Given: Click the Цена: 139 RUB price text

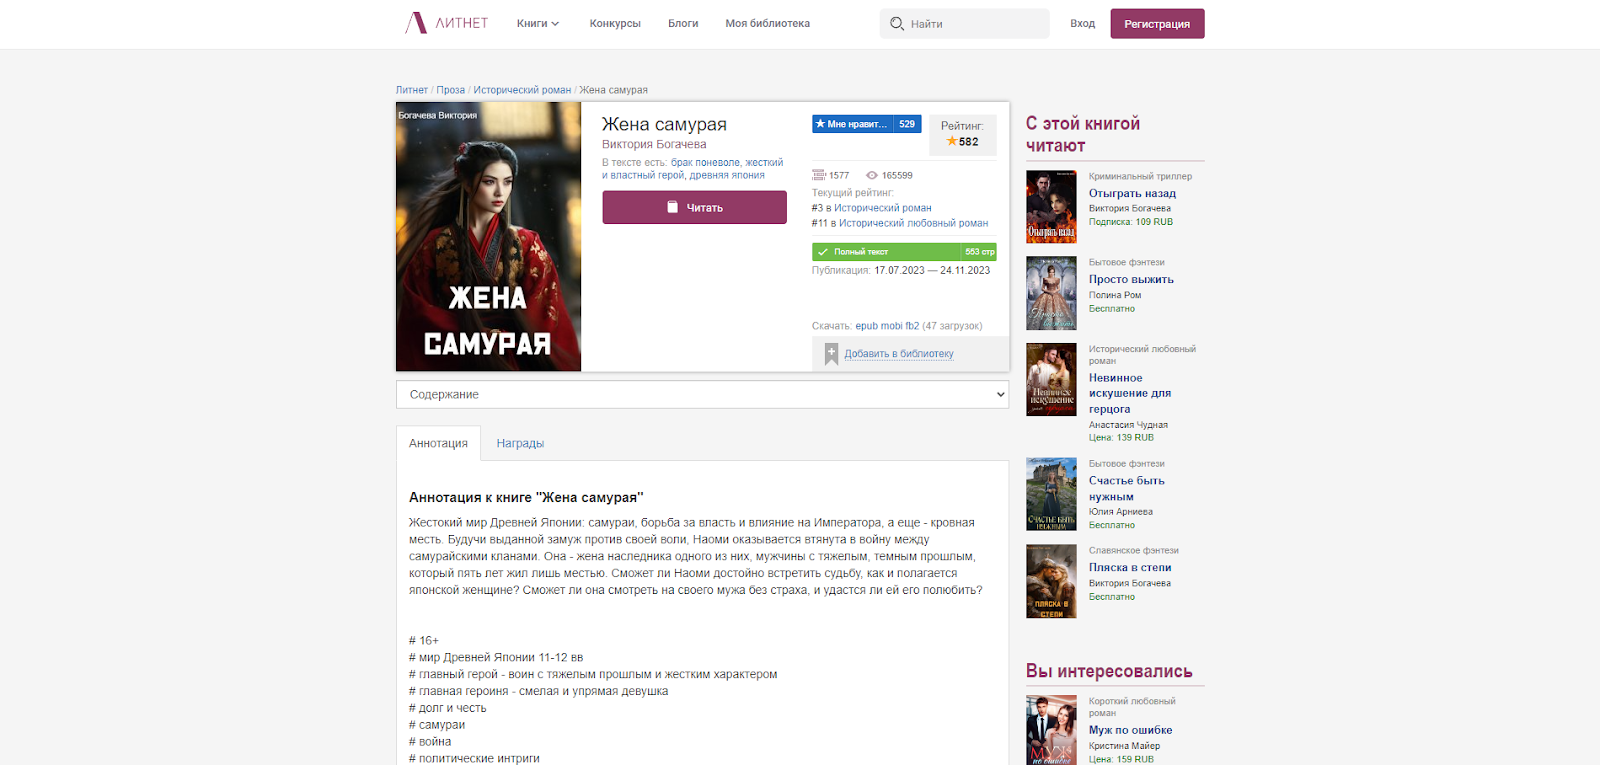Looking at the screenshot, I should [x=1121, y=438].
